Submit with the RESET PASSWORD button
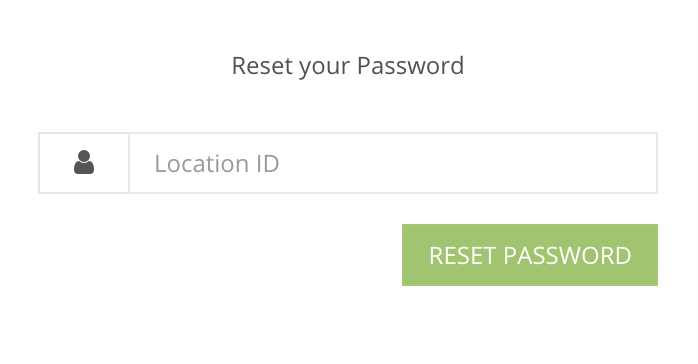 pyautogui.click(x=530, y=255)
